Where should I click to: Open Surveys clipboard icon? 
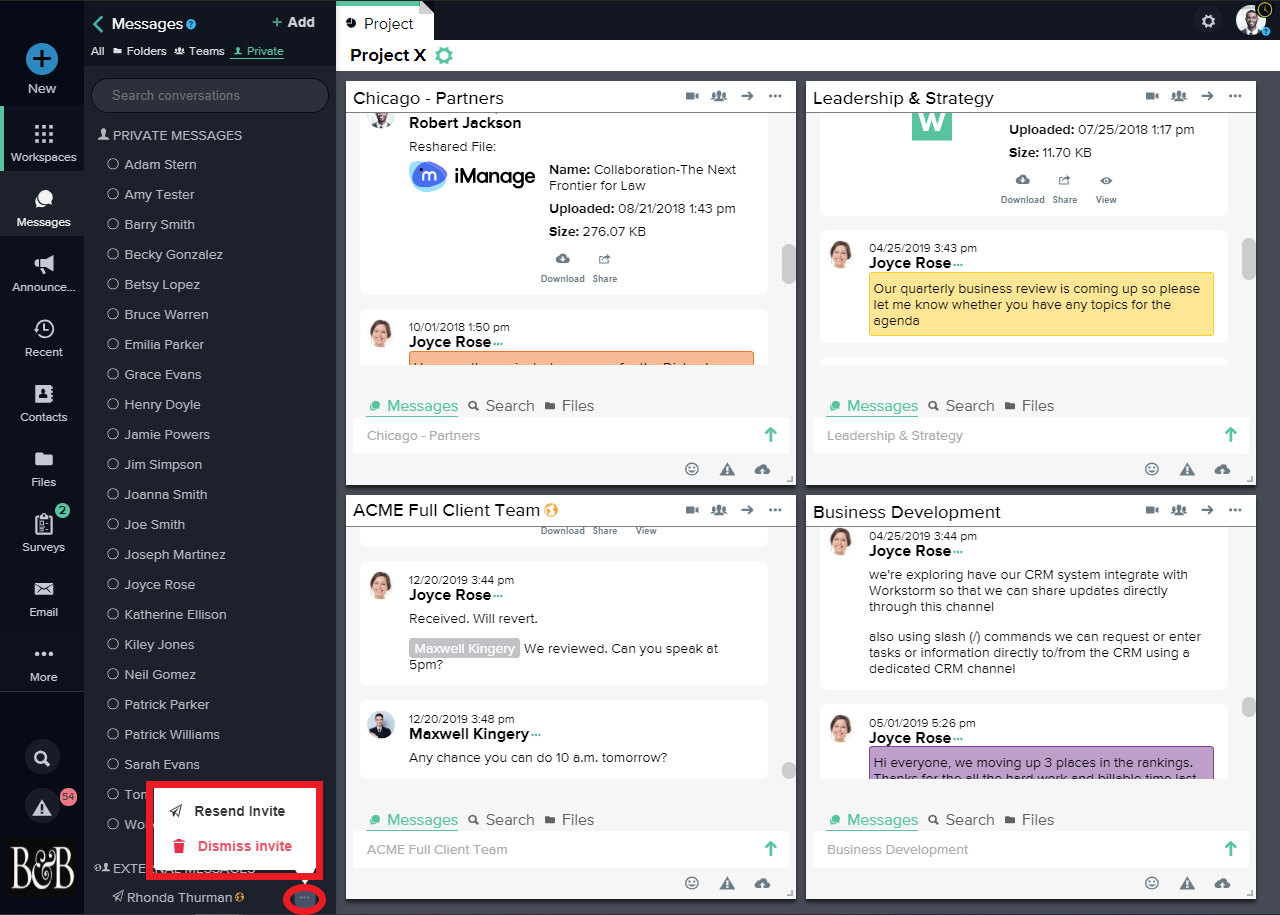[43, 524]
